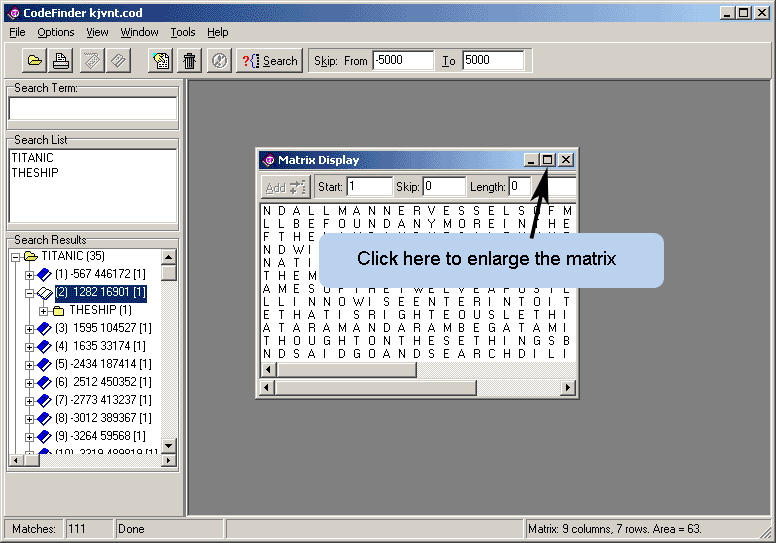Select result (5) -2434 187414 [1]

pyautogui.click(x=103, y=364)
